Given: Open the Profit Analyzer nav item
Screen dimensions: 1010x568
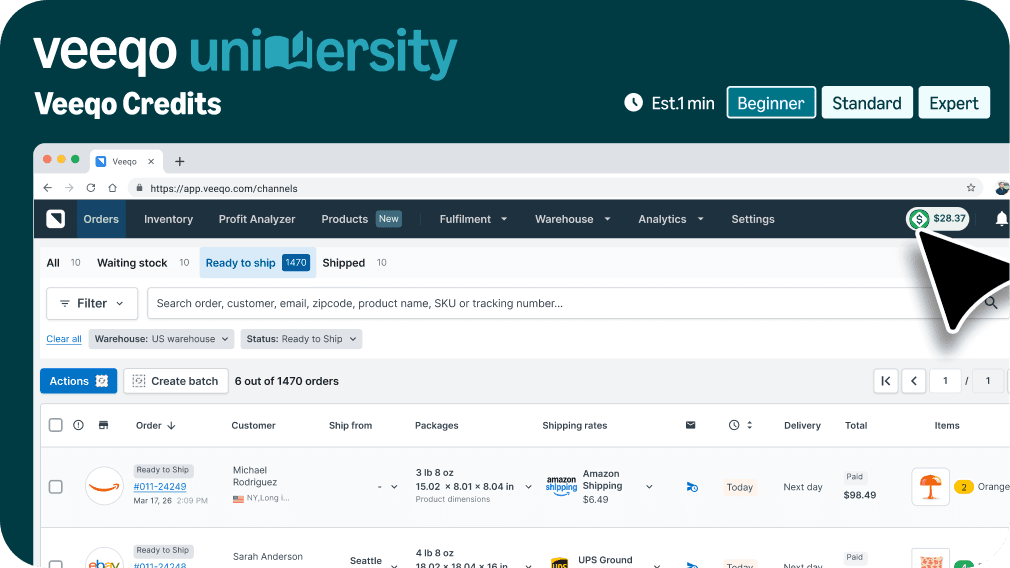Looking at the screenshot, I should click(x=257, y=219).
